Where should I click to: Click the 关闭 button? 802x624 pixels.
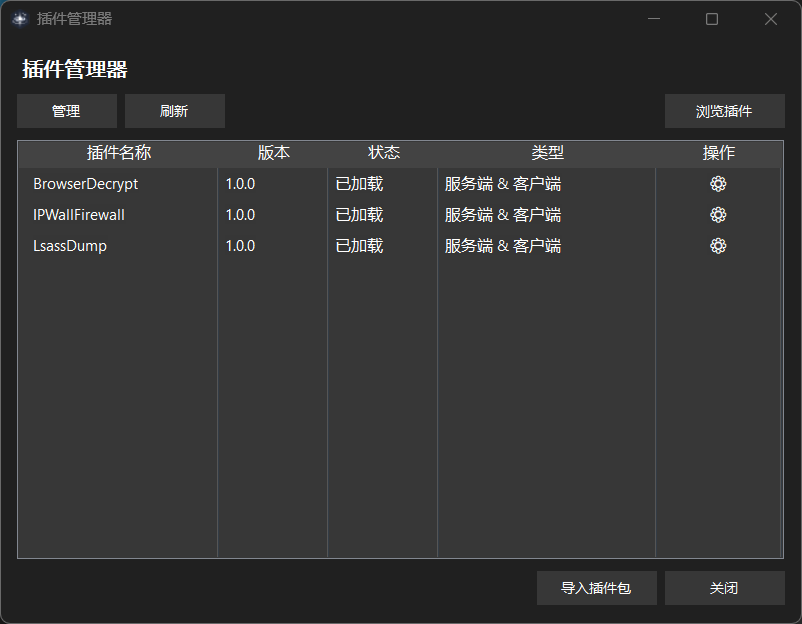[x=725, y=588]
